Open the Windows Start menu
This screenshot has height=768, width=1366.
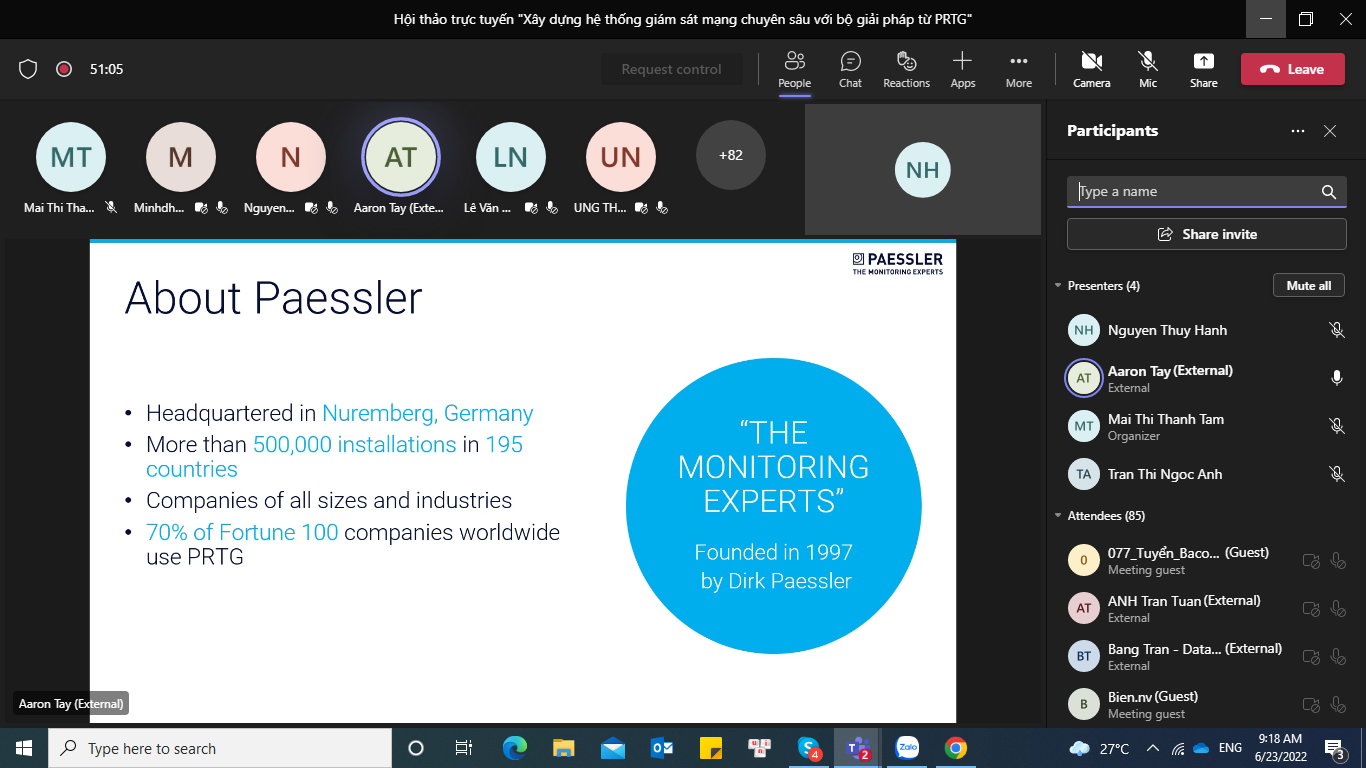pyautogui.click(x=24, y=748)
